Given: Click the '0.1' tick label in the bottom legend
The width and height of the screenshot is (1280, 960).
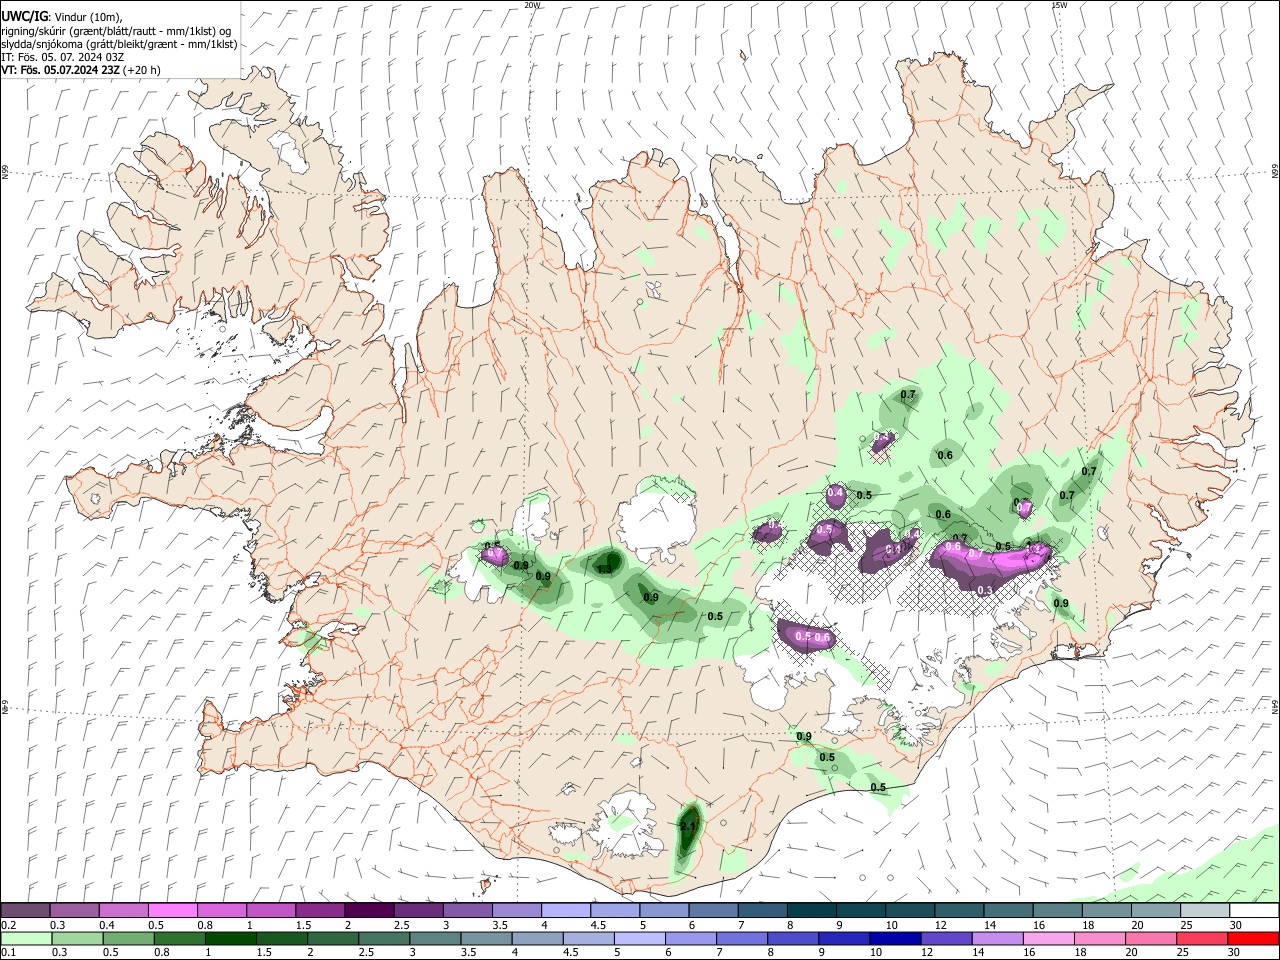Looking at the screenshot, I should point(8,952).
